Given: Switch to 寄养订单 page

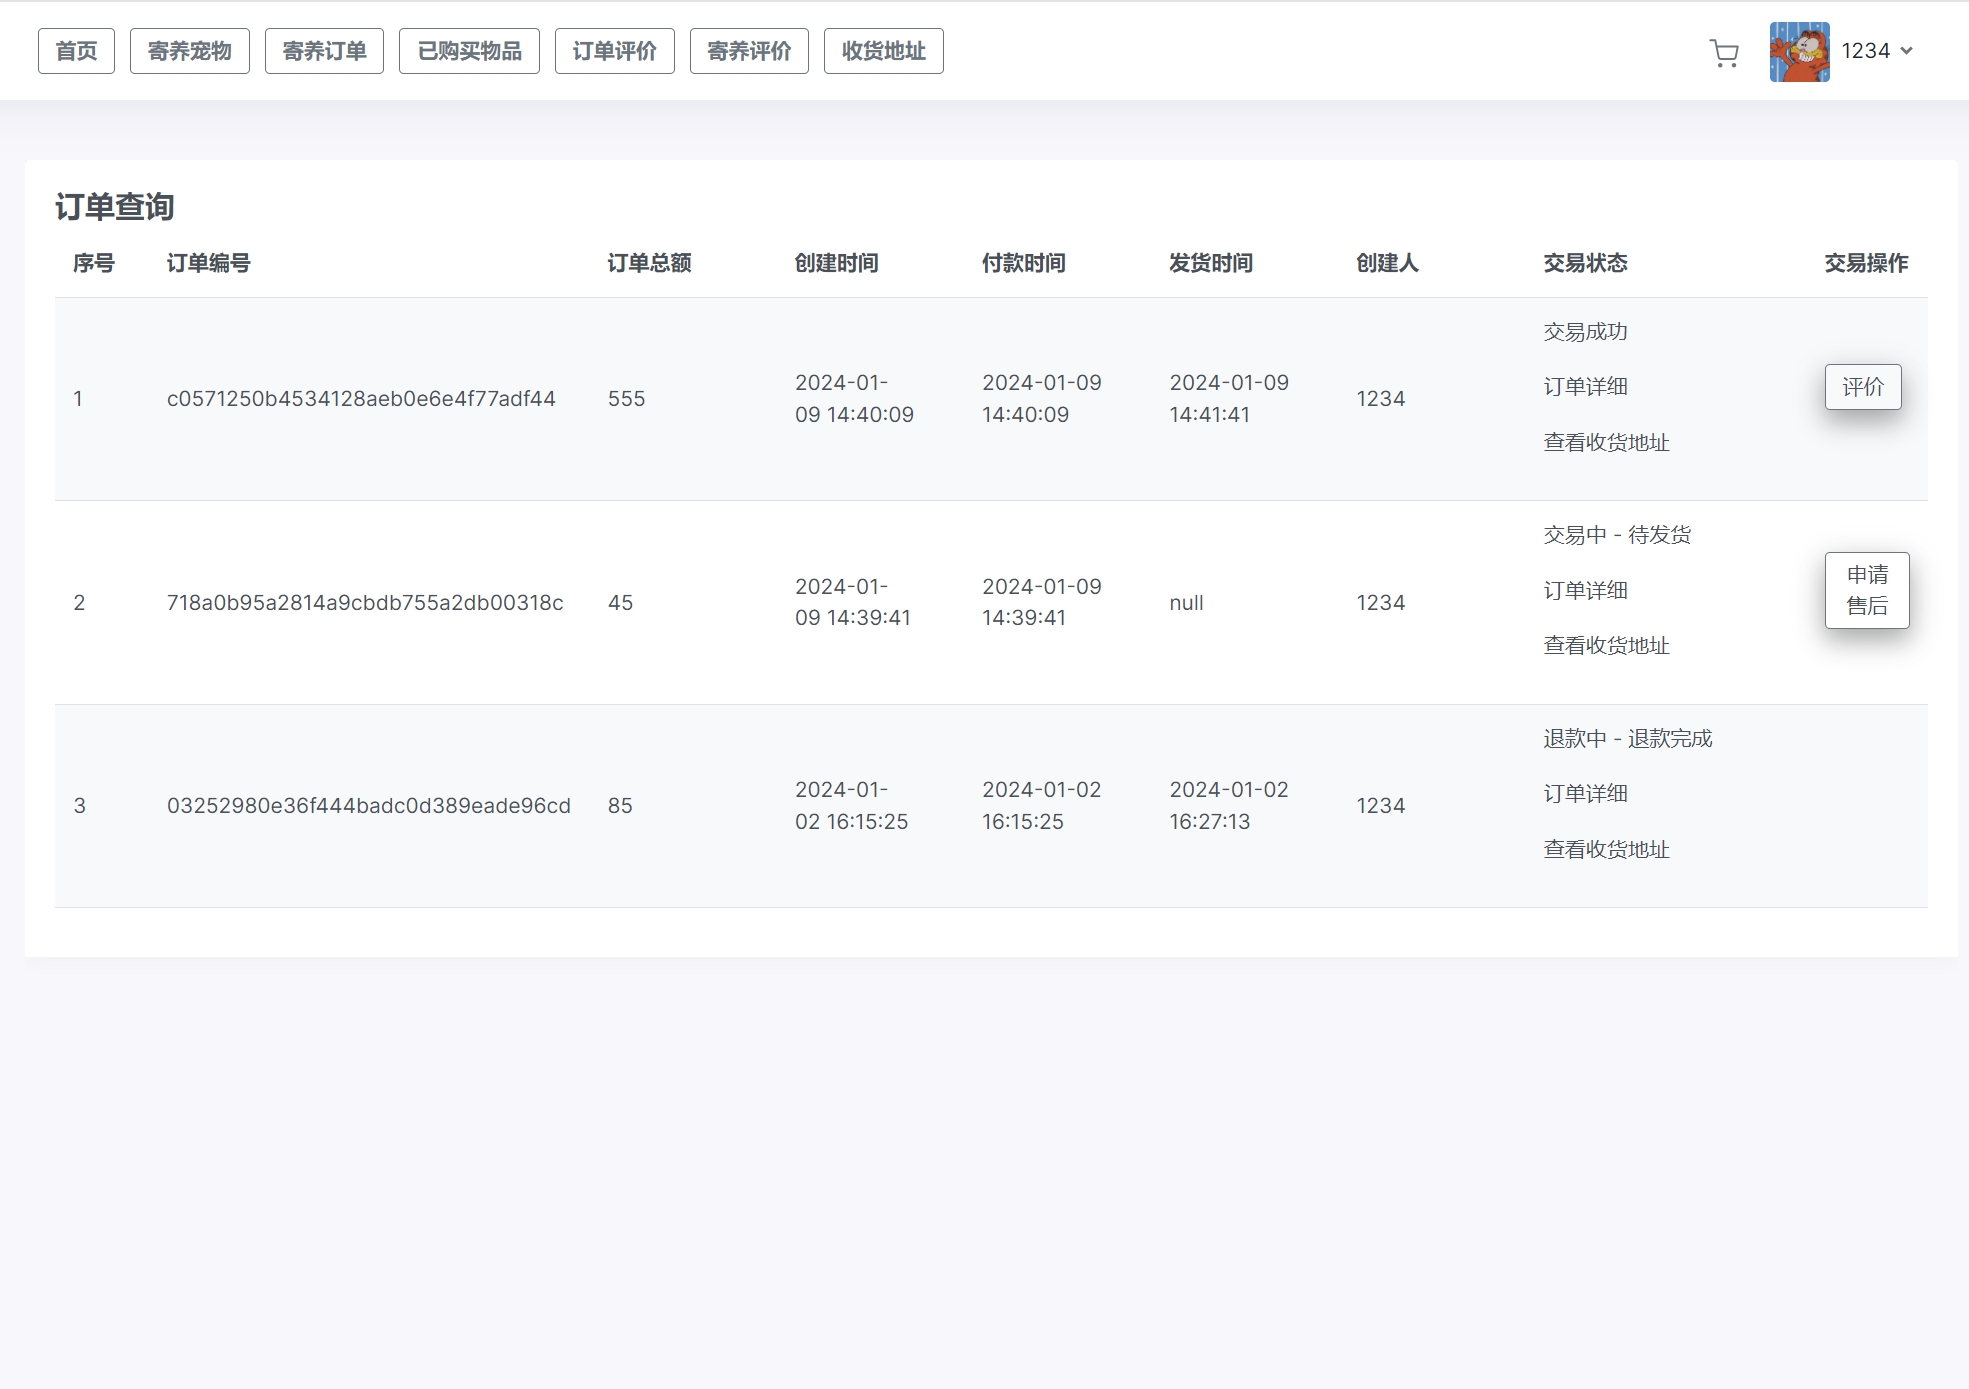Looking at the screenshot, I should (x=324, y=51).
